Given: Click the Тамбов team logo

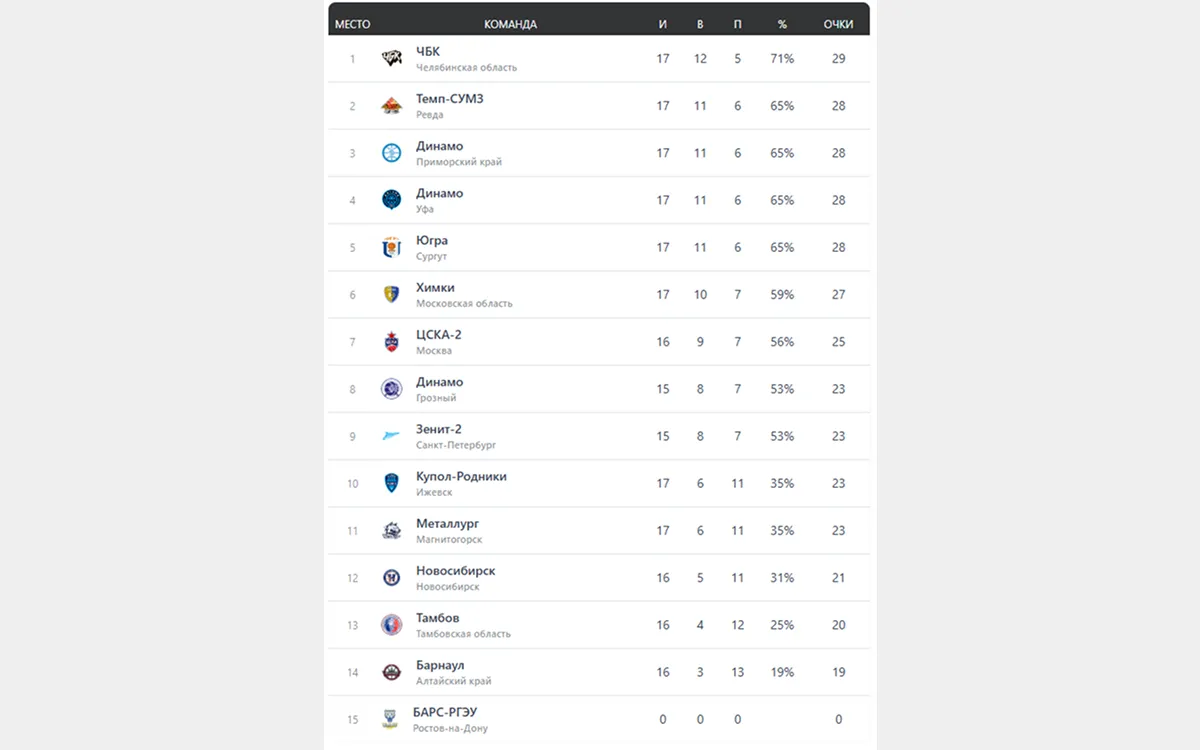Looking at the screenshot, I should 392,625.
